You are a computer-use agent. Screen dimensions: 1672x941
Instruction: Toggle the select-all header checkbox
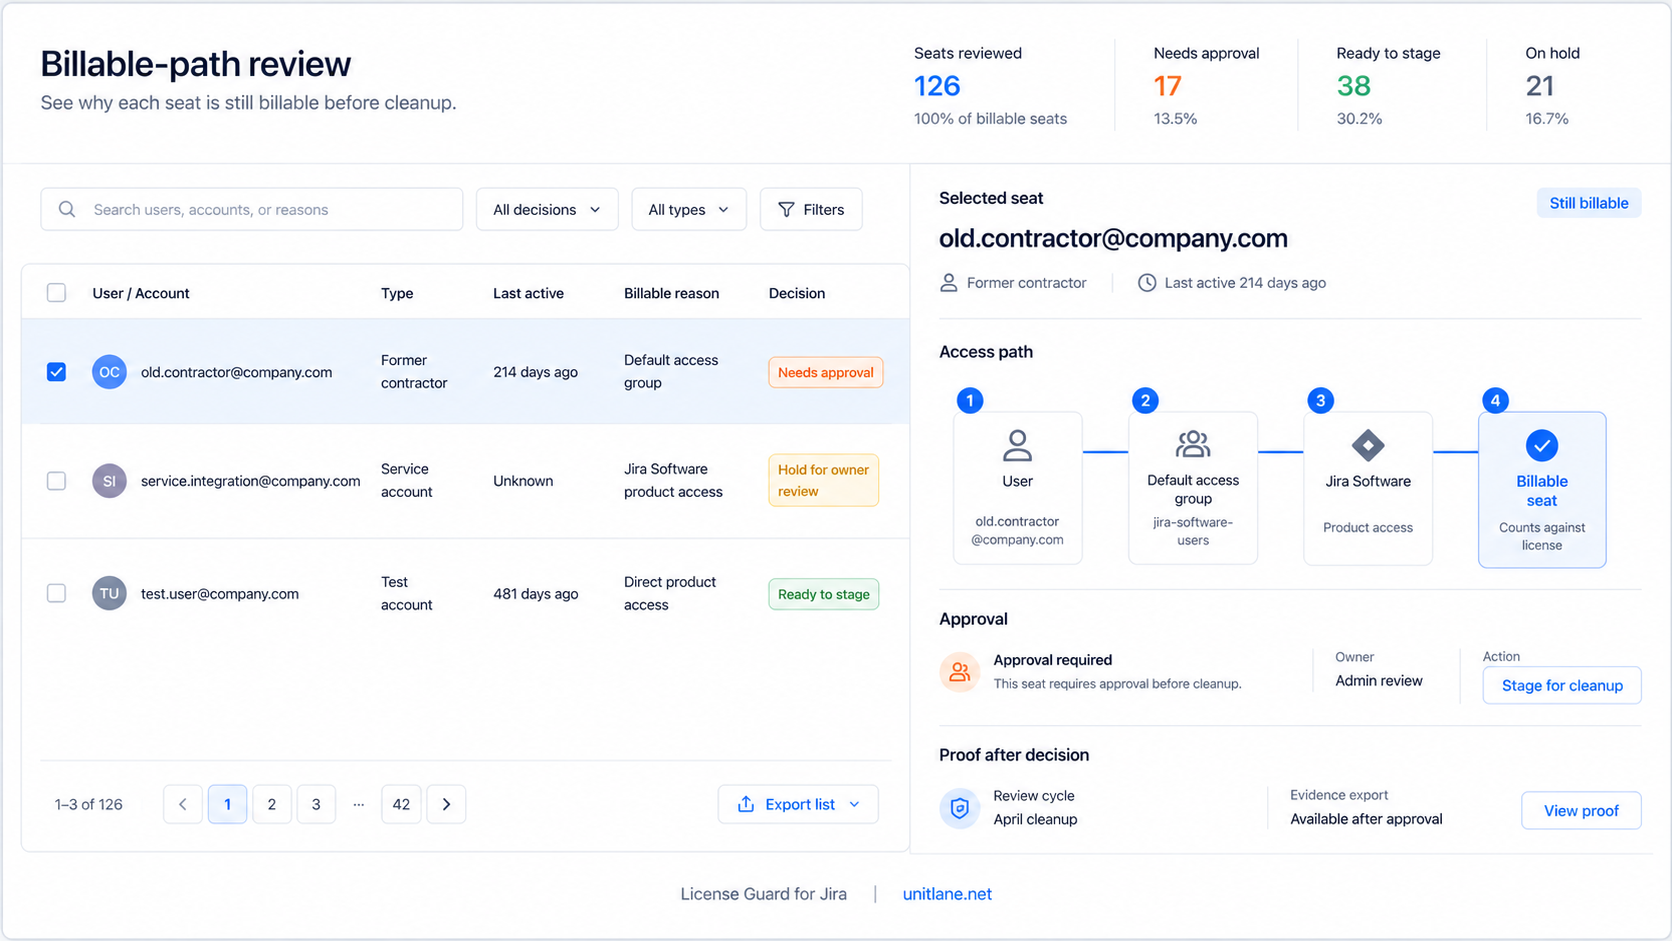[56, 293]
